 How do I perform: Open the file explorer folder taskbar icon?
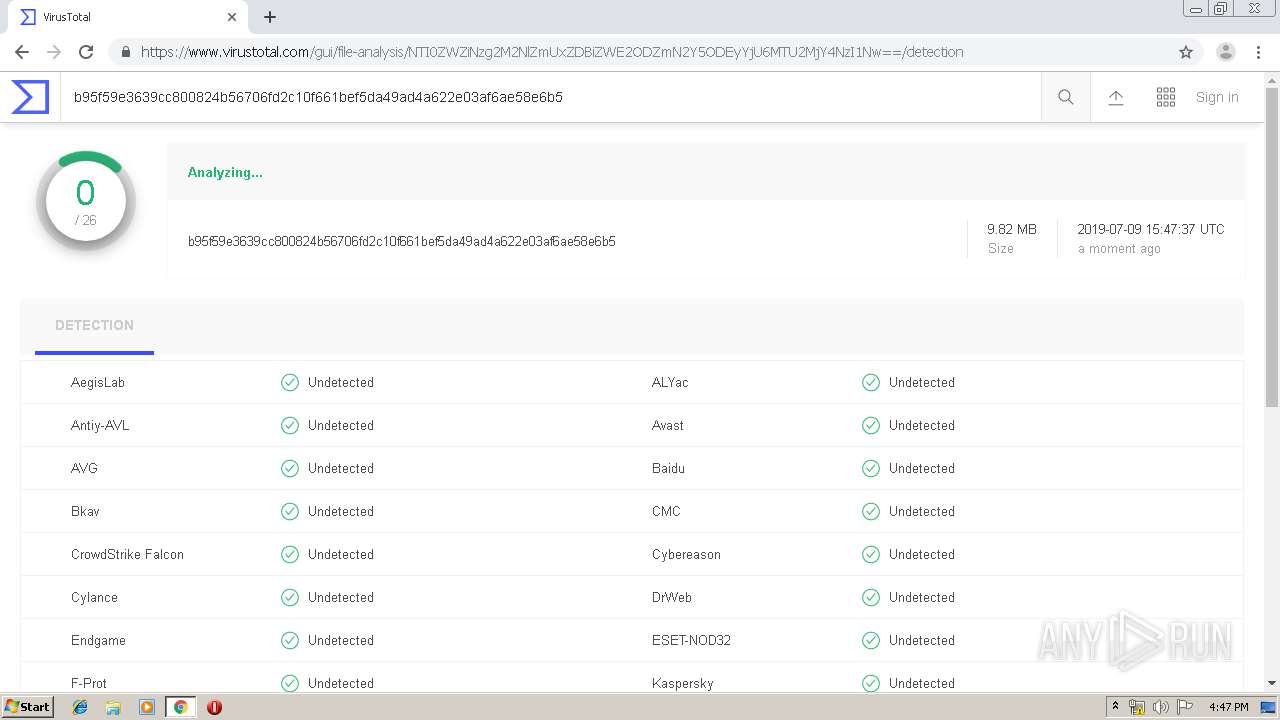113,707
